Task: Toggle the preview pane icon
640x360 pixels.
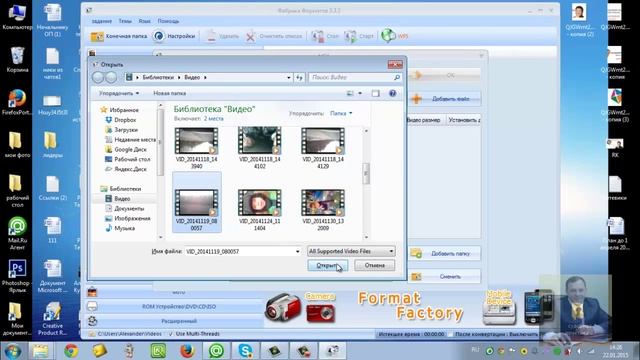Action: click(376, 93)
